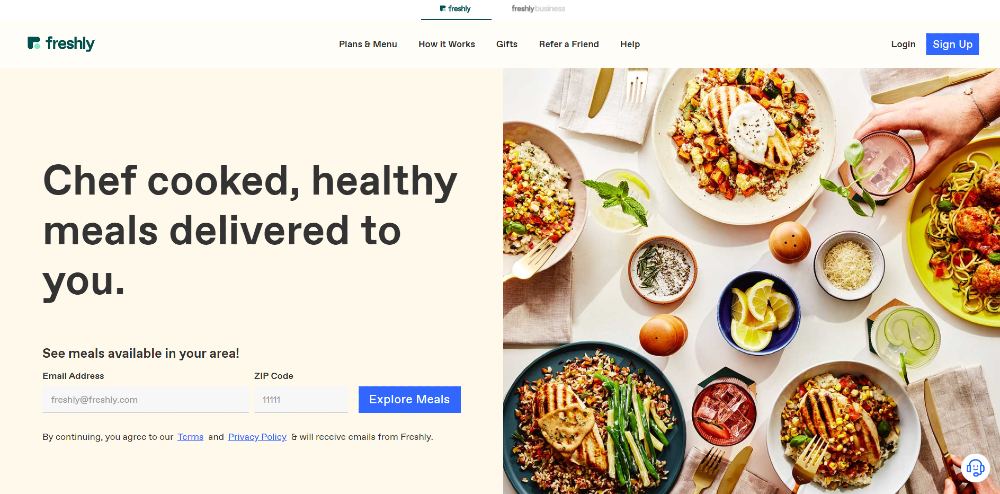Focus the Email Address input field
1000x494 pixels.
pos(145,400)
